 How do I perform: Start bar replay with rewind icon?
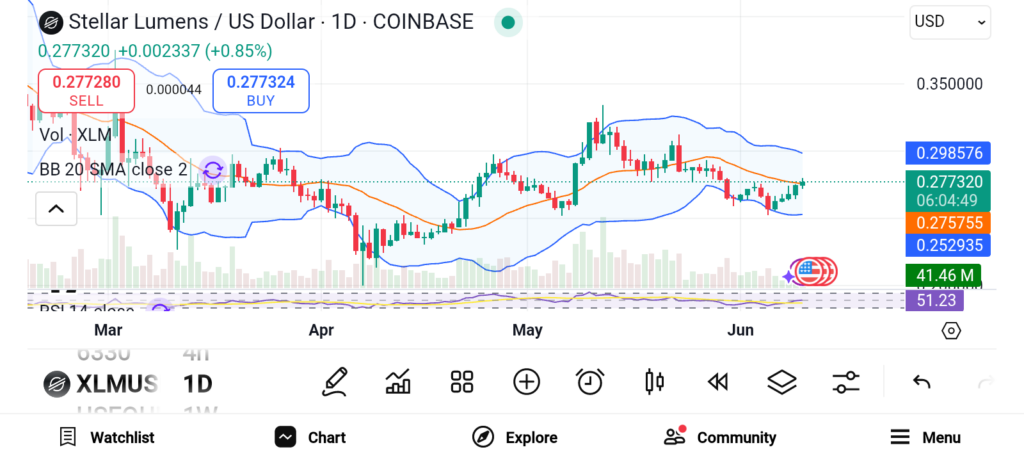click(717, 381)
